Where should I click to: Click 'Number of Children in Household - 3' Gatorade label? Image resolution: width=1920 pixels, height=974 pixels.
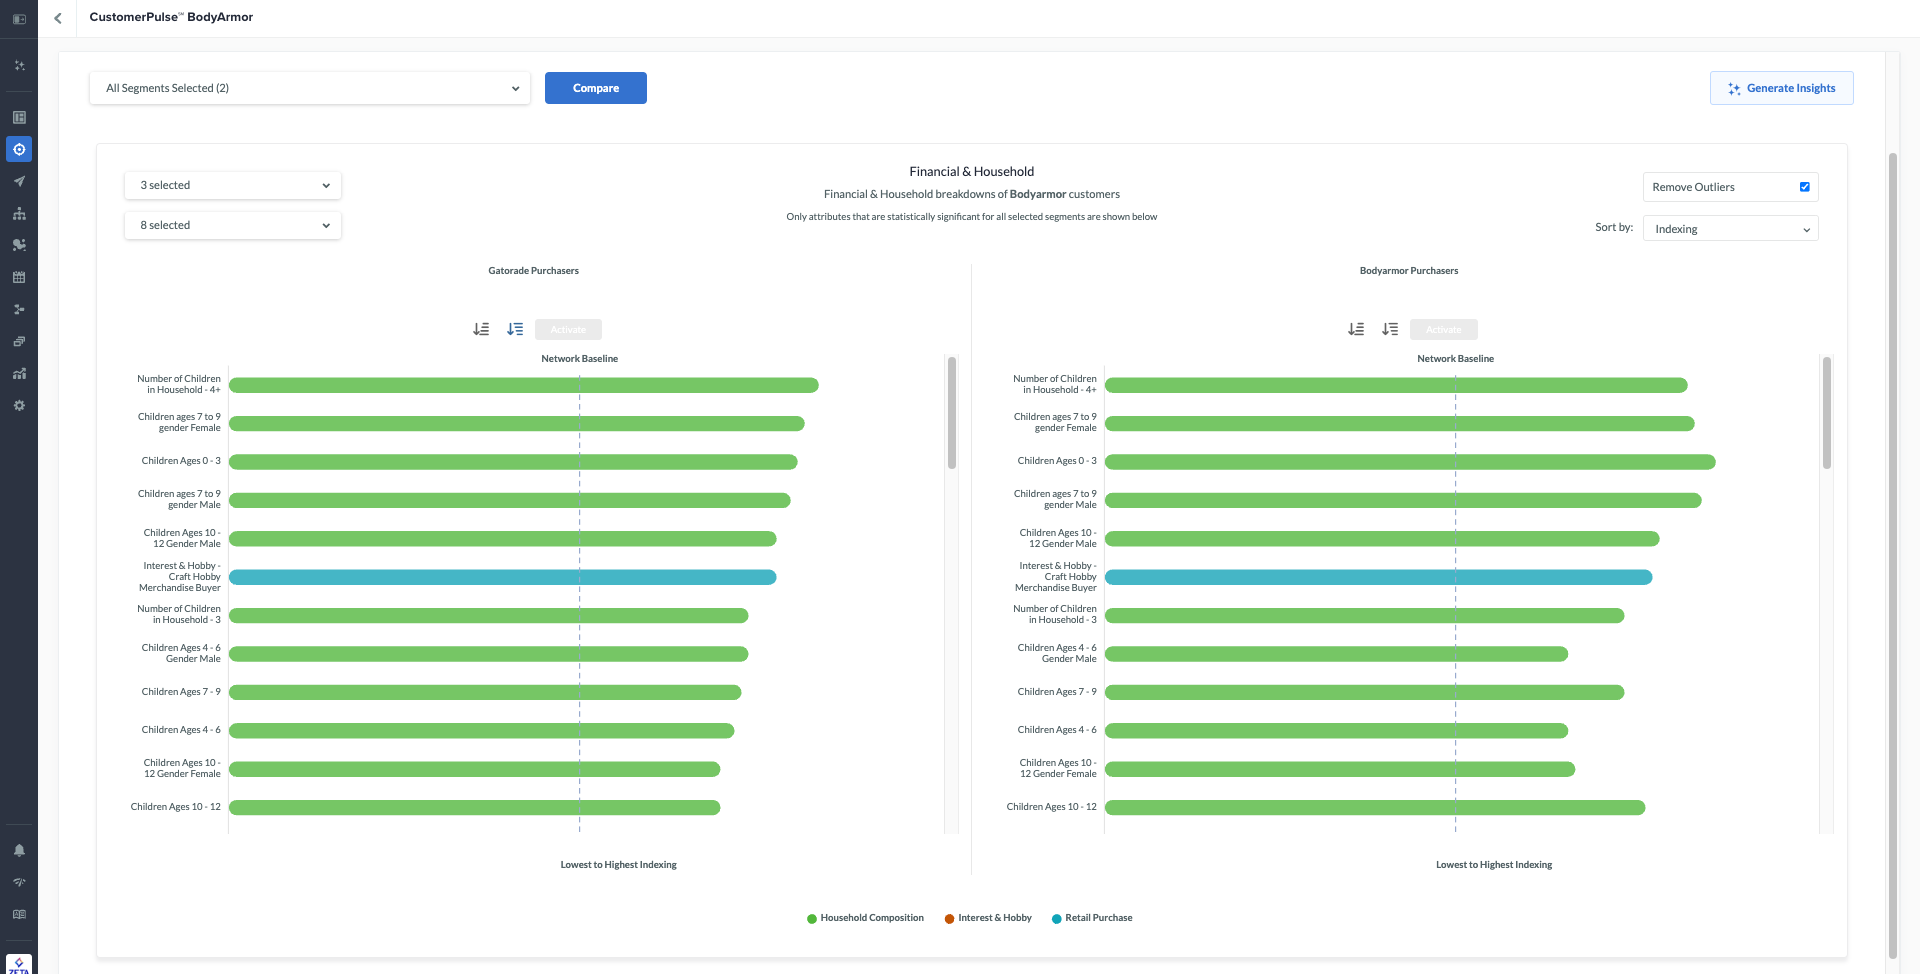pos(179,614)
